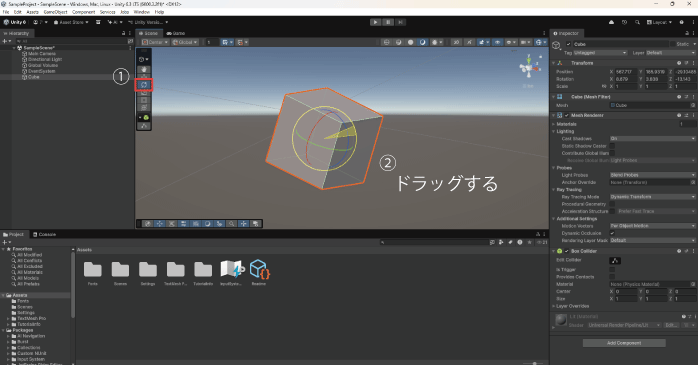Open Mesh Filter preset settings icon
Screen dimensions: 698x365
tap(686, 97)
